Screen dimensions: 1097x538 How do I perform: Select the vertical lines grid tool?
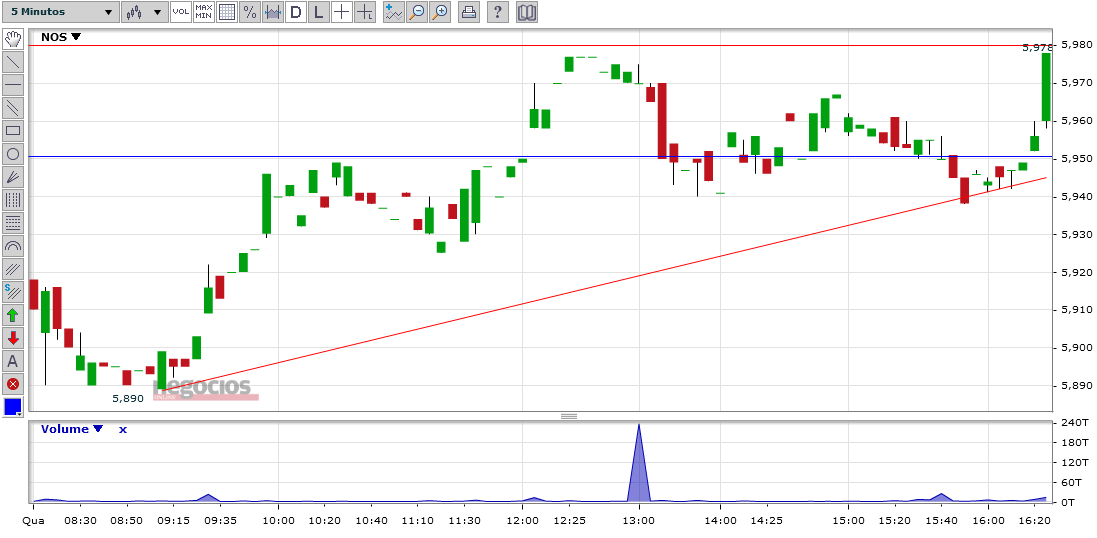(x=13, y=200)
